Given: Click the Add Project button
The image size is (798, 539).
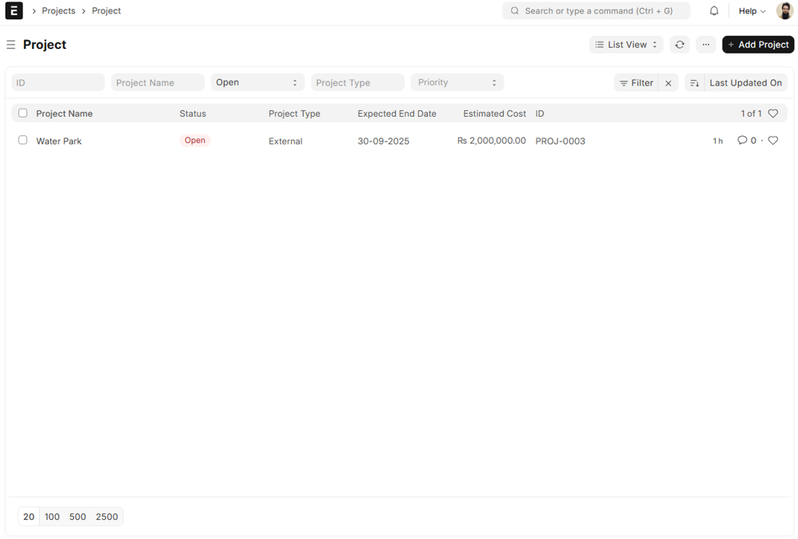Looking at the screenshot, I should click(x=758, y=45).
